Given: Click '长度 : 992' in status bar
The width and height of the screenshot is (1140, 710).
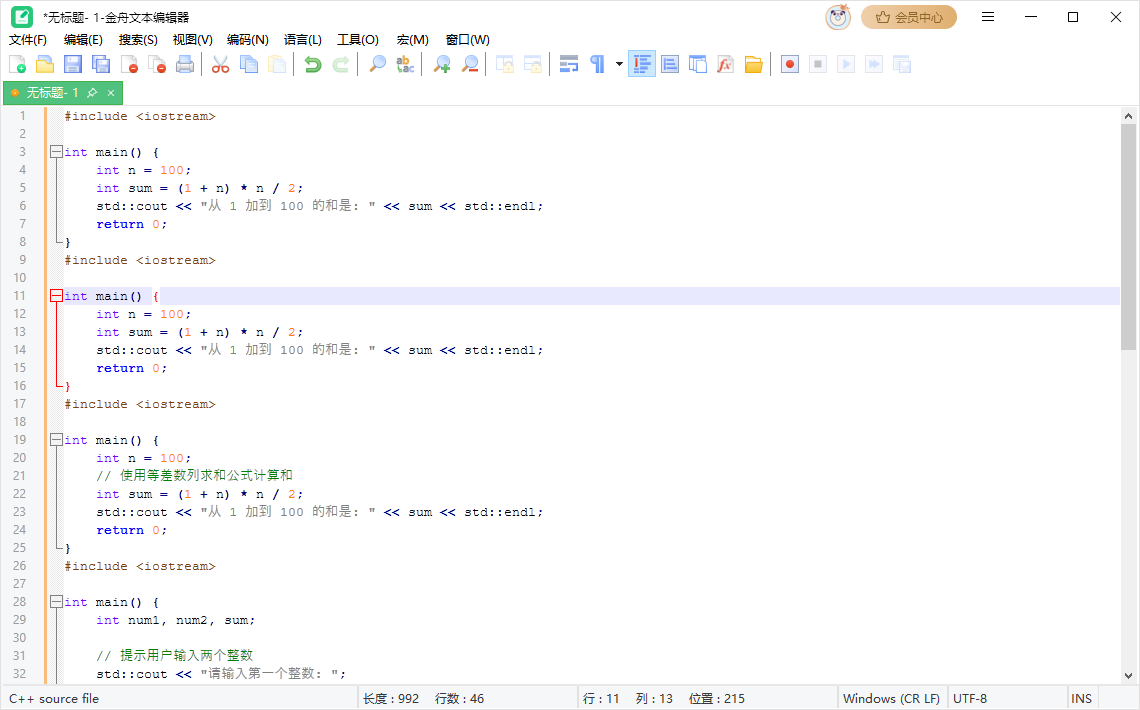Looking at the screenshot, I should coord(391,698).
